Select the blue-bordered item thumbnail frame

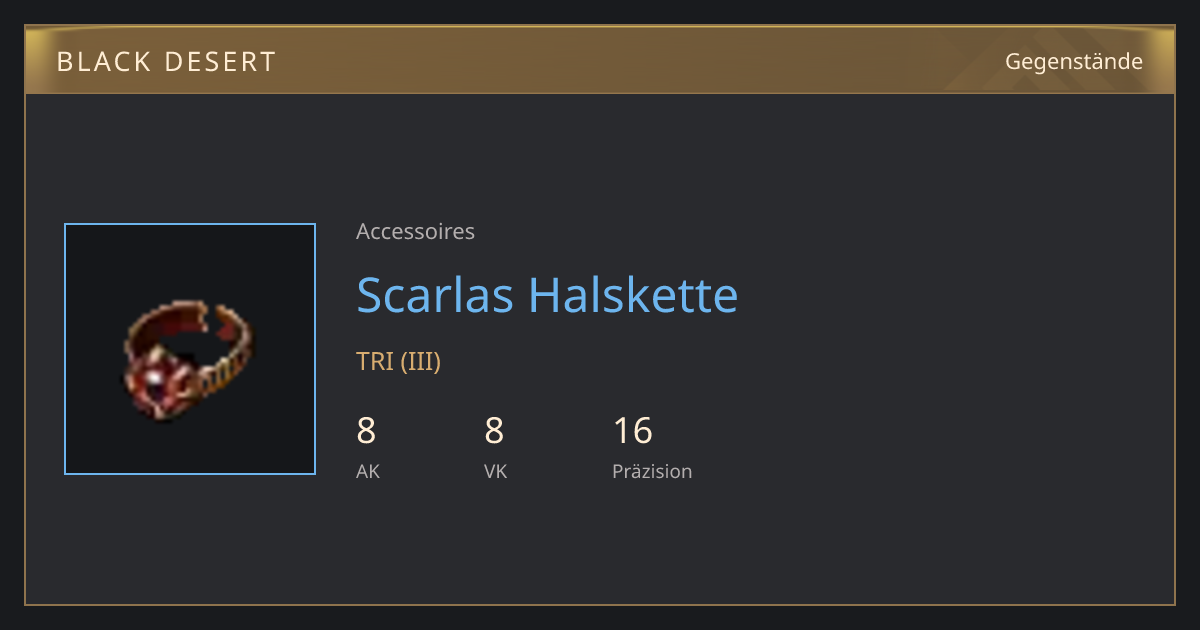point(190,349)
